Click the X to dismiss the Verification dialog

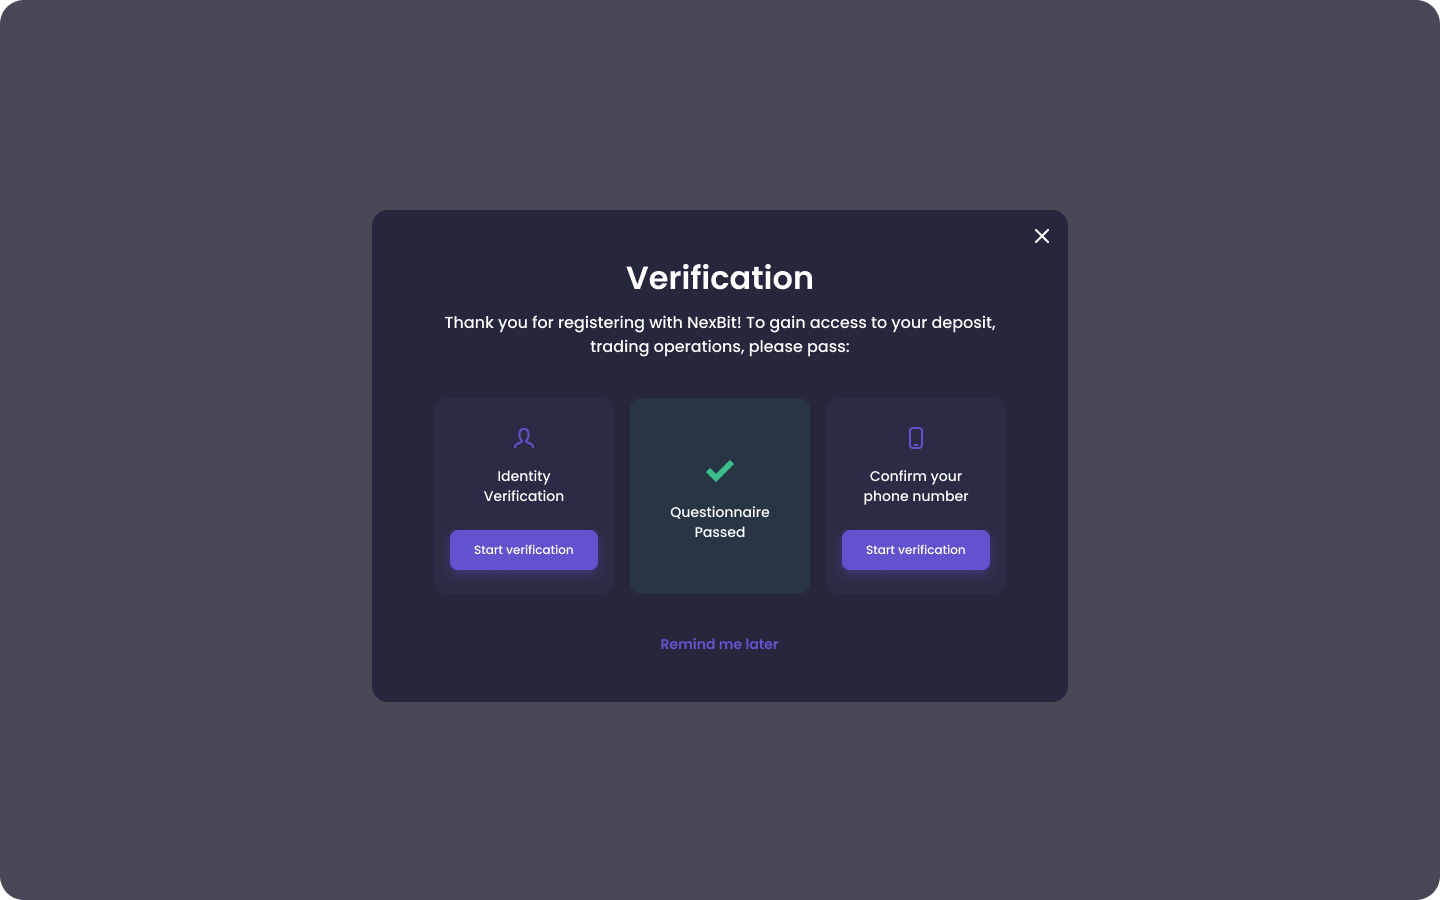[x=1041, y=236]
